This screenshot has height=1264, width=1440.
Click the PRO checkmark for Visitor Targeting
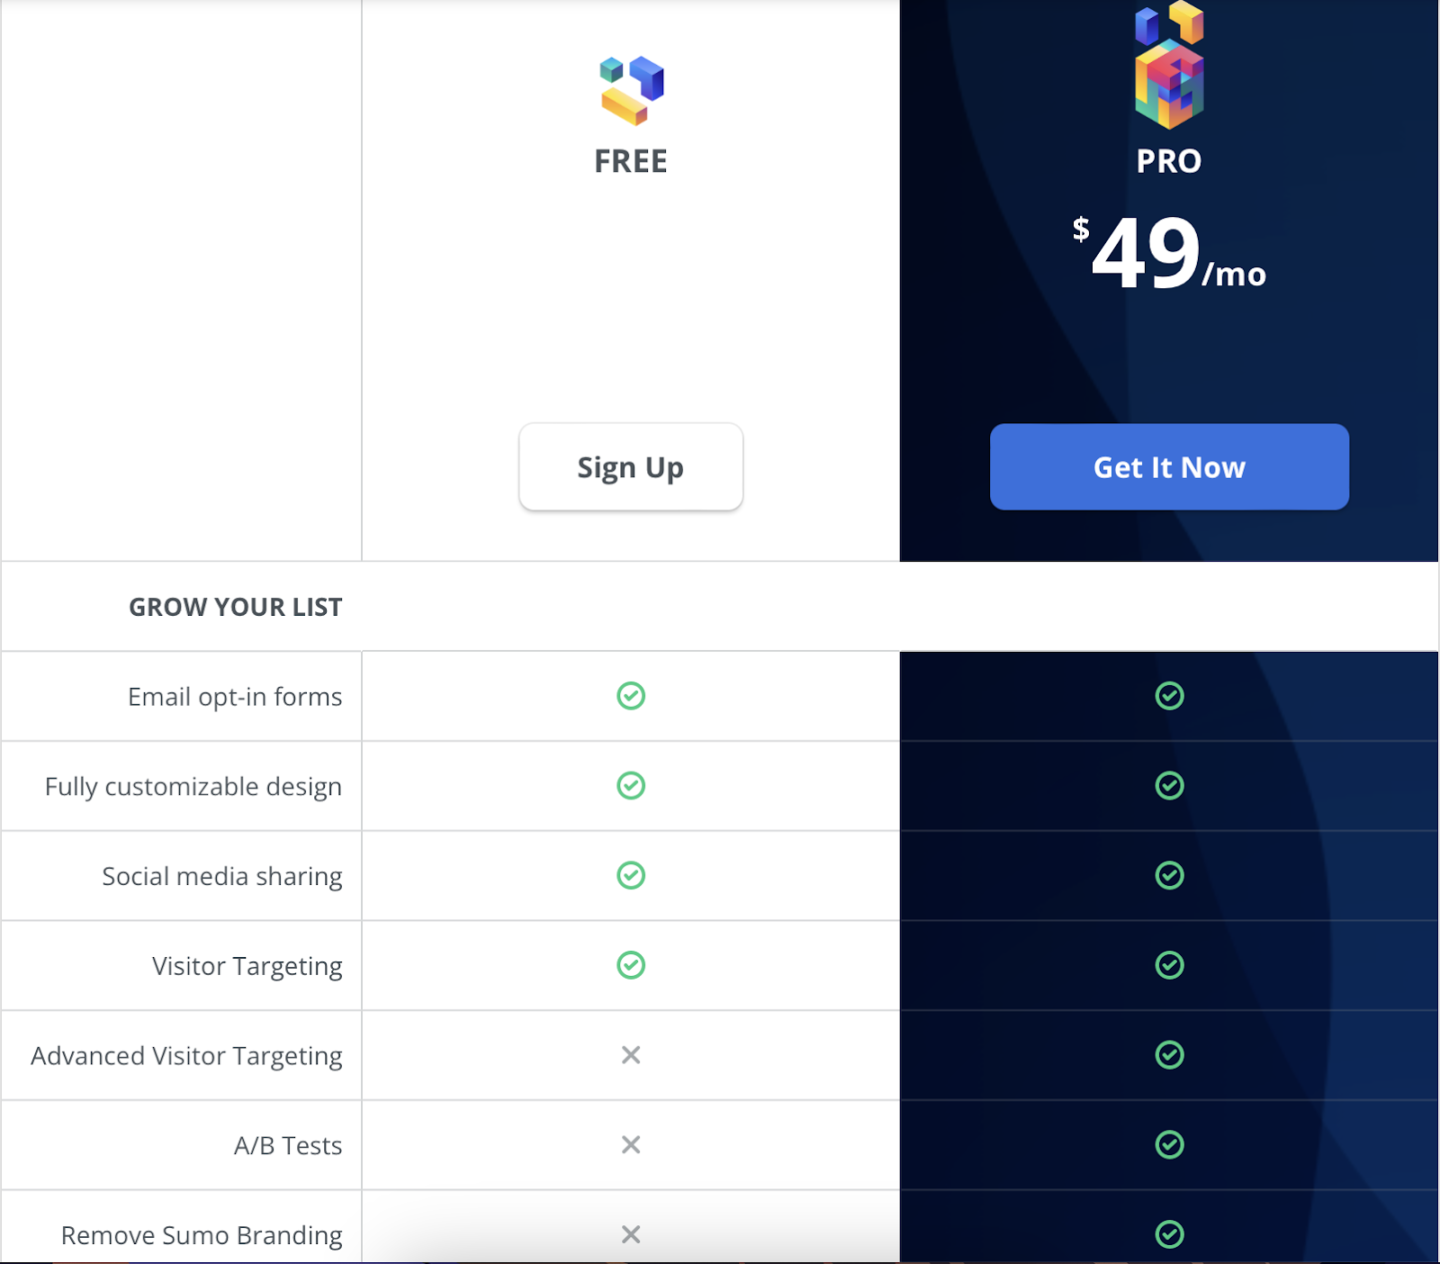tap(1168, 965)
